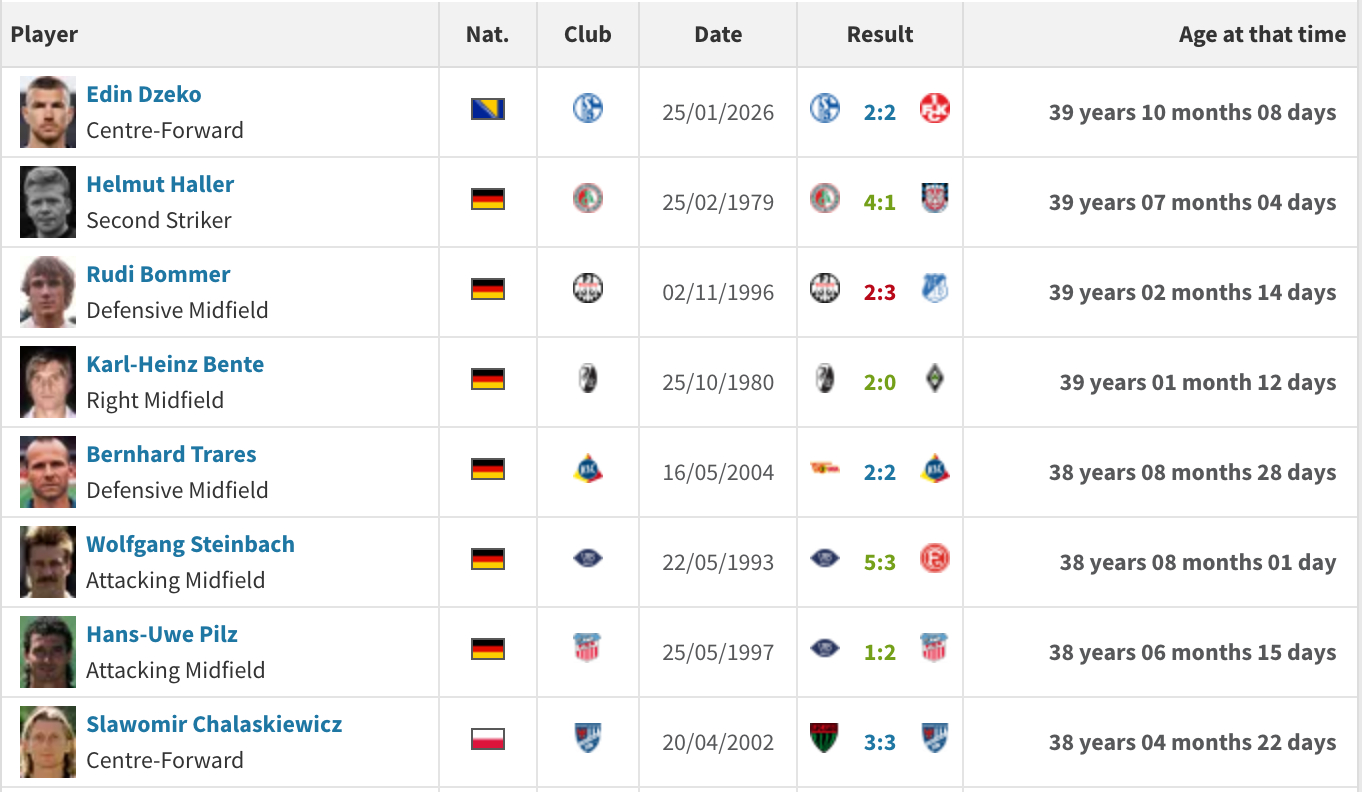
Task: Open the 2:3 match result for Bommer
Action: pos(879,292)
